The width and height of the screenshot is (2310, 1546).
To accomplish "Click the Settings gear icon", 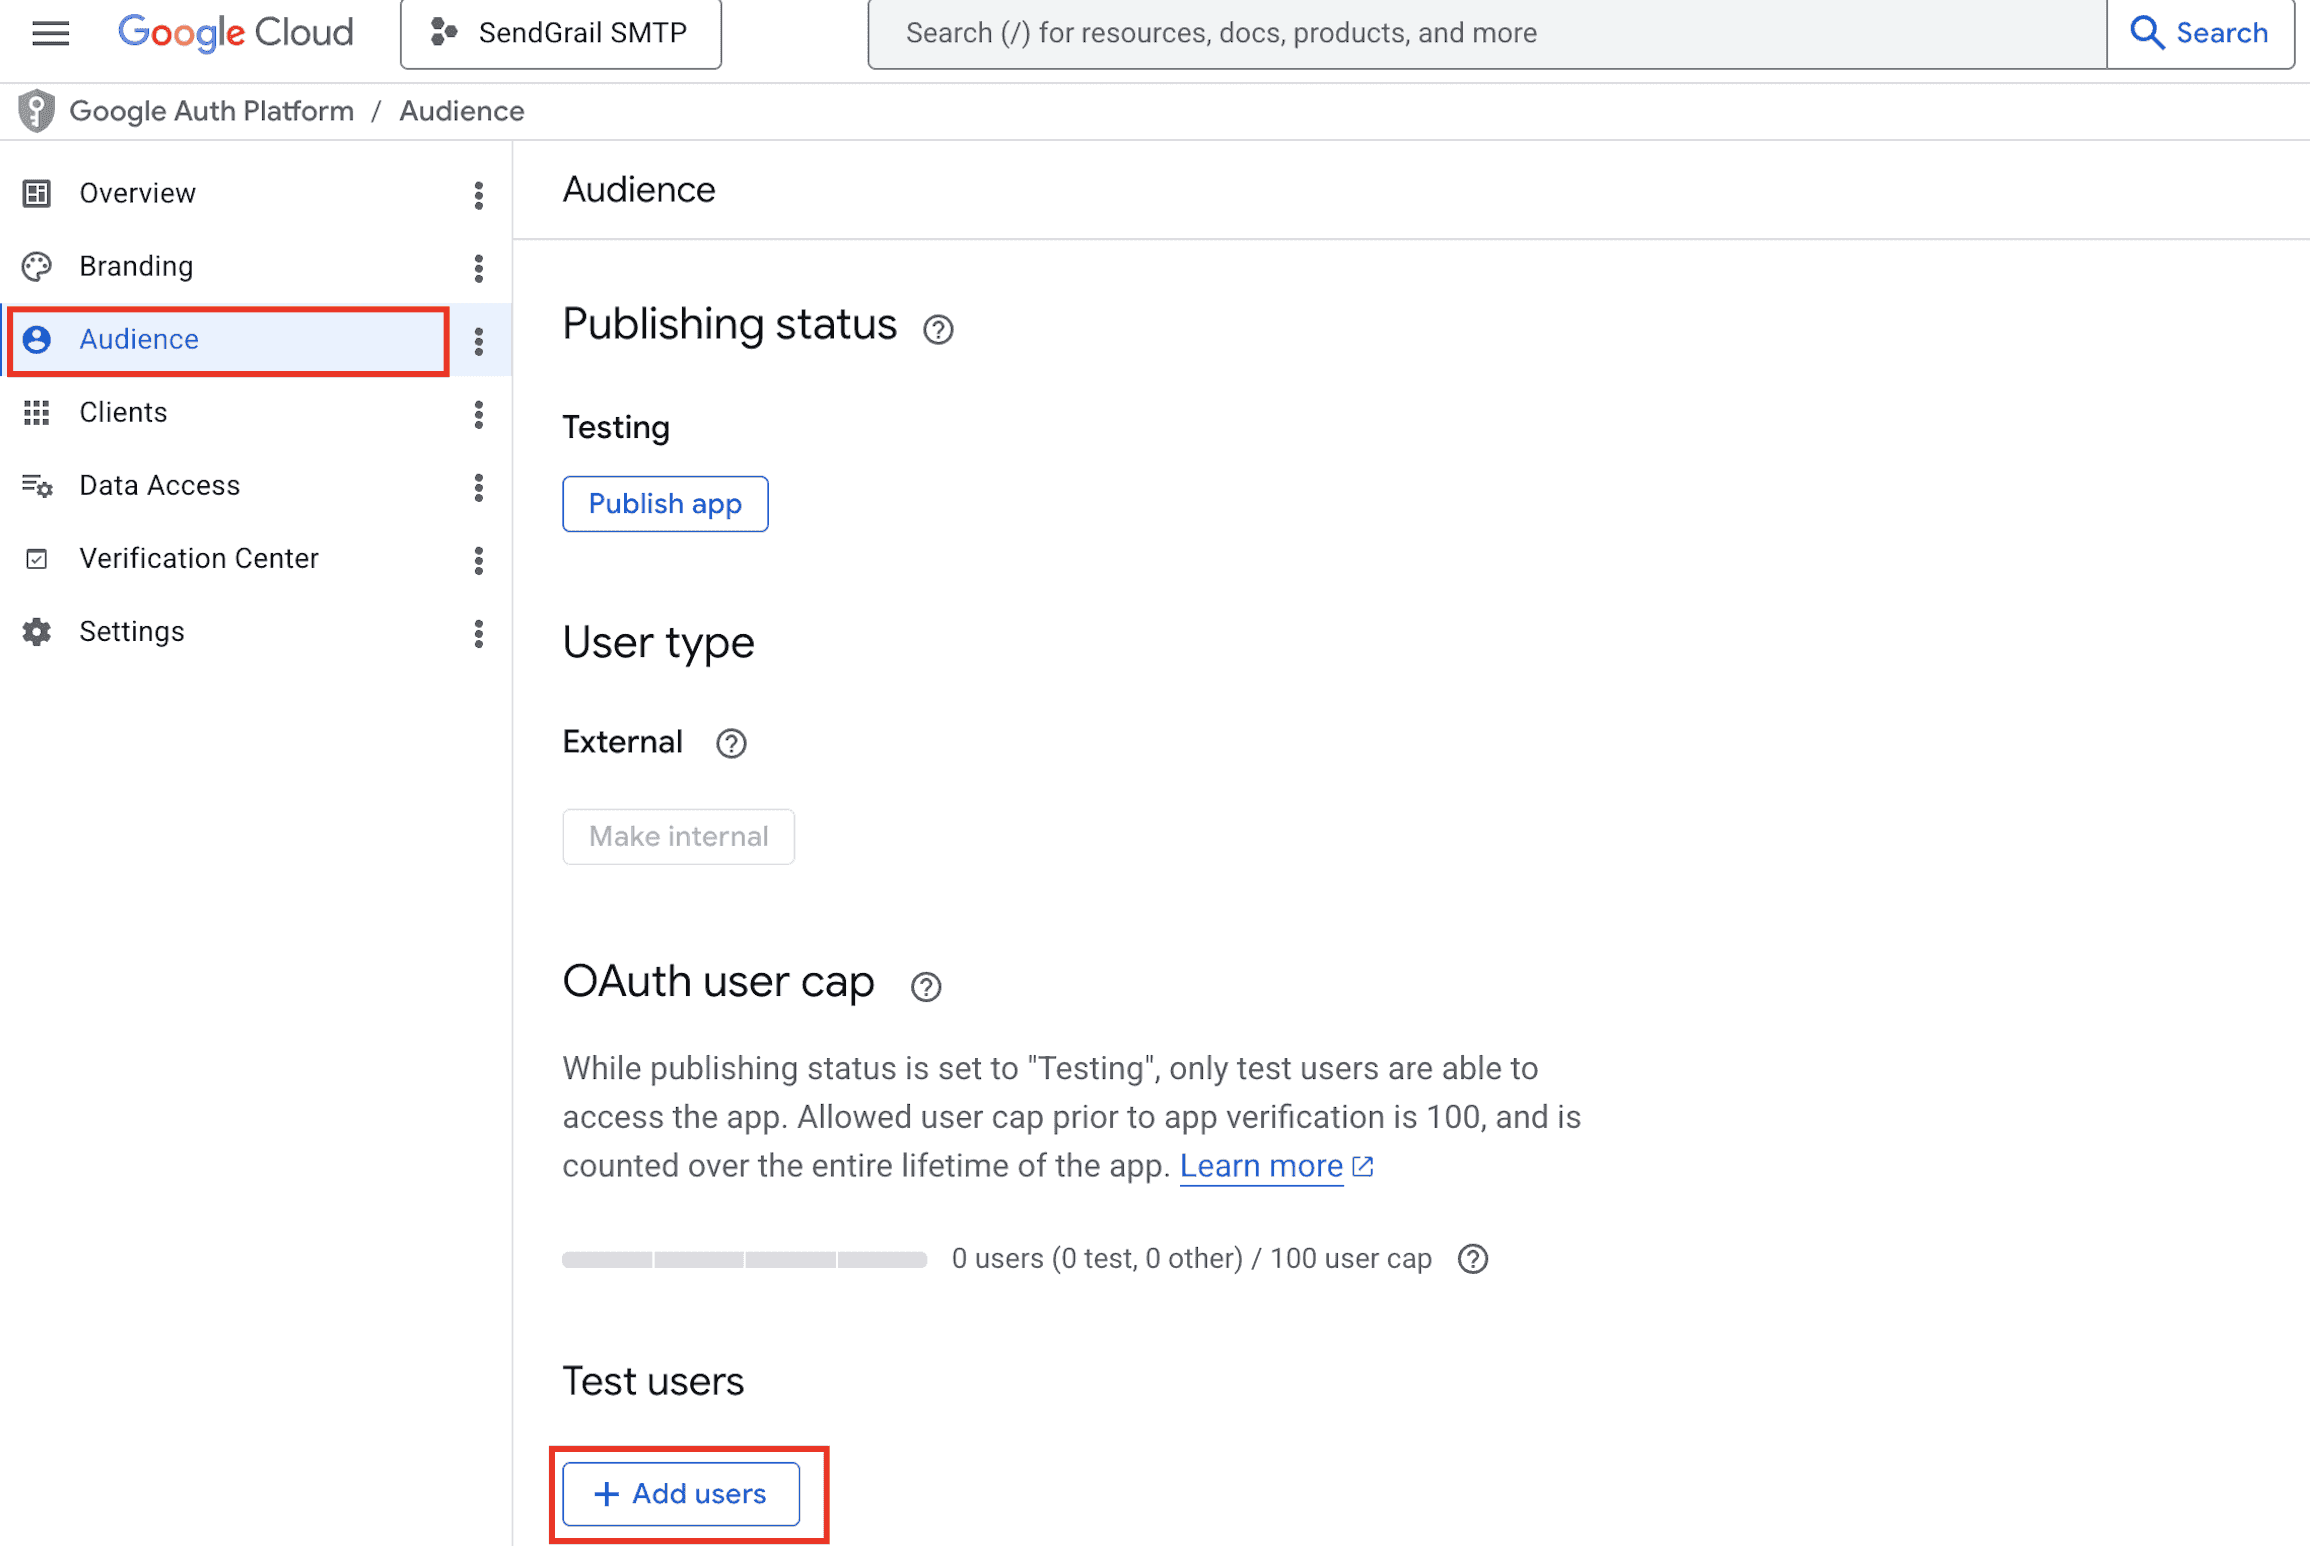I will click(37, 632).
